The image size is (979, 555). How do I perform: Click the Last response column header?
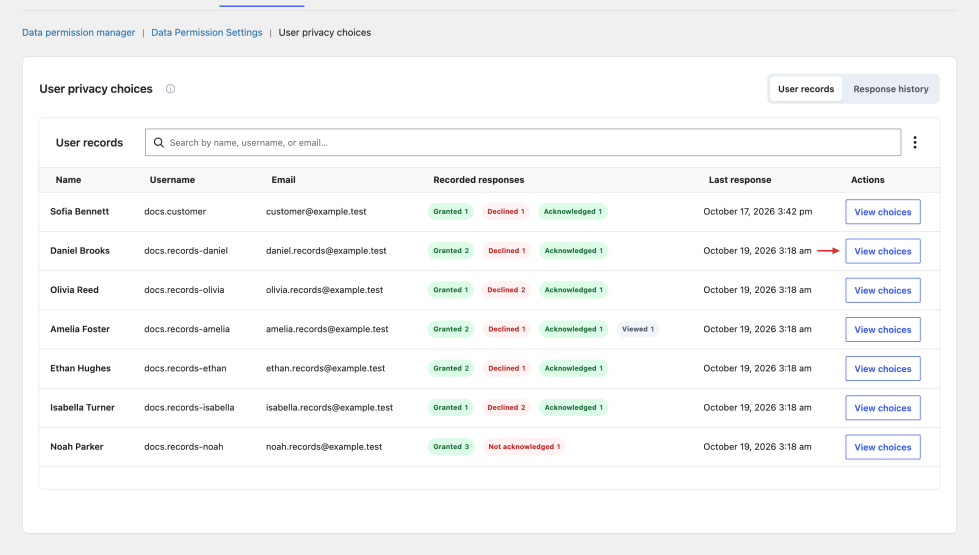point(740,180)
